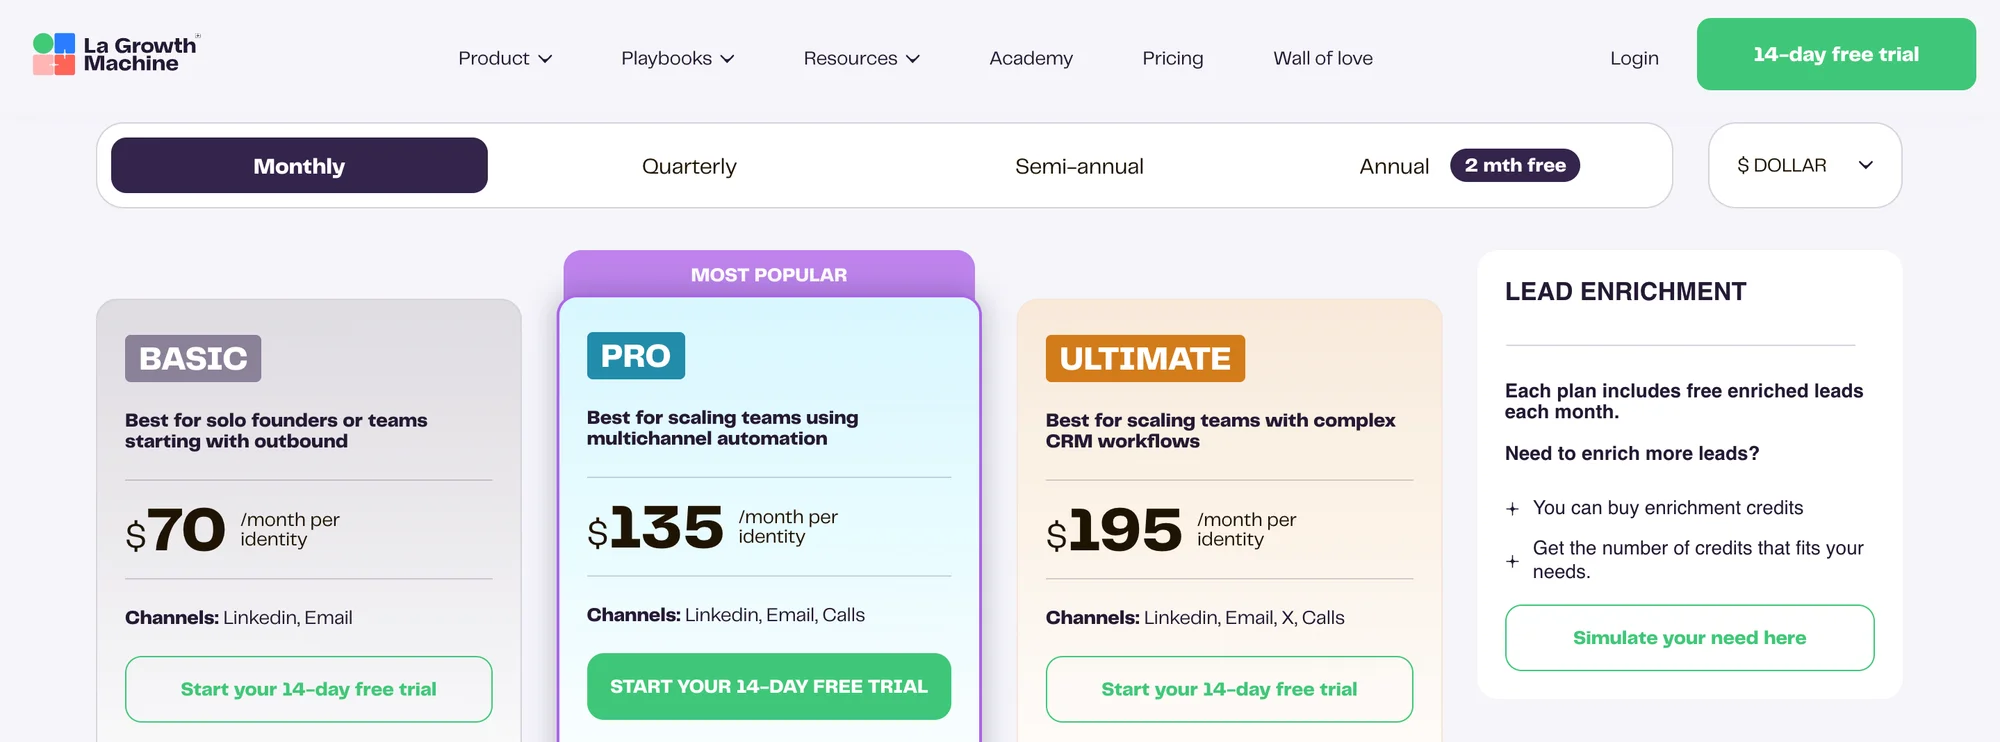Click the MOST POPULAR banner
Screen dimensions: 2000x742
(x=769, y=274)
